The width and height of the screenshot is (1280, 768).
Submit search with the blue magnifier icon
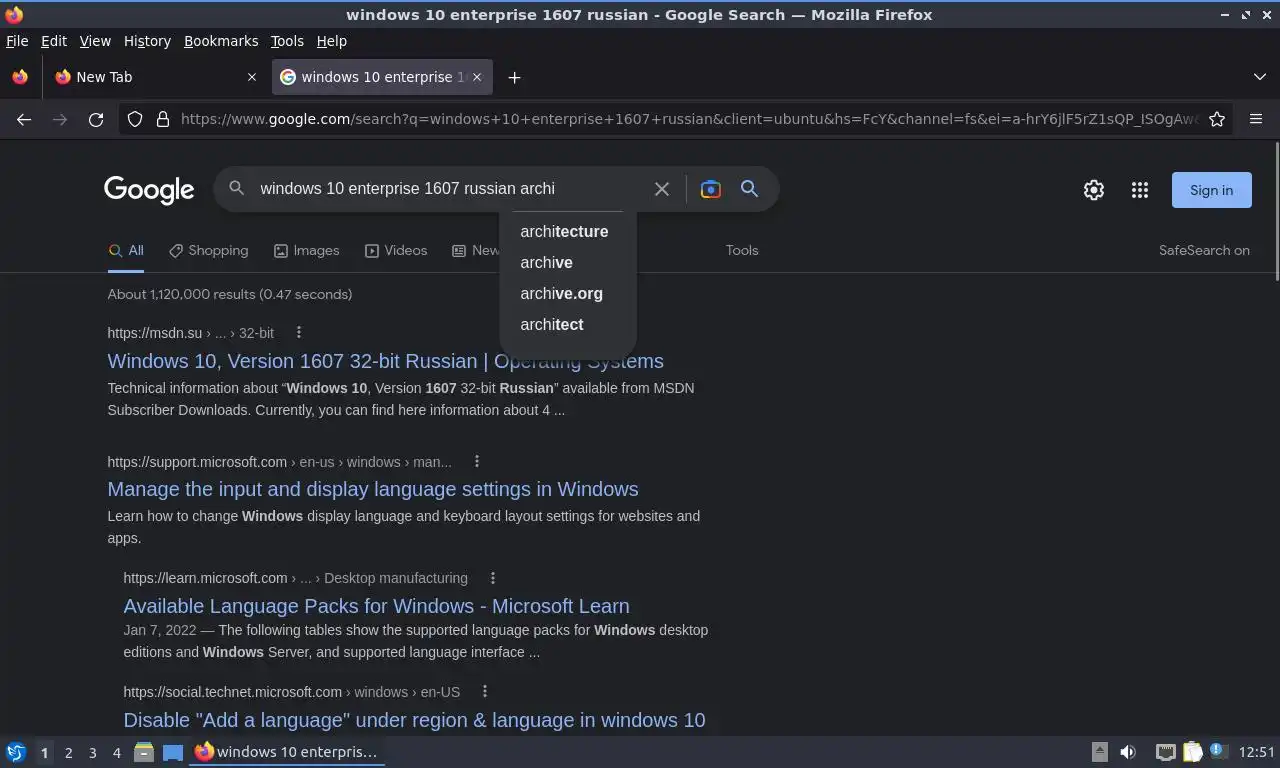(x=749, y=189)
